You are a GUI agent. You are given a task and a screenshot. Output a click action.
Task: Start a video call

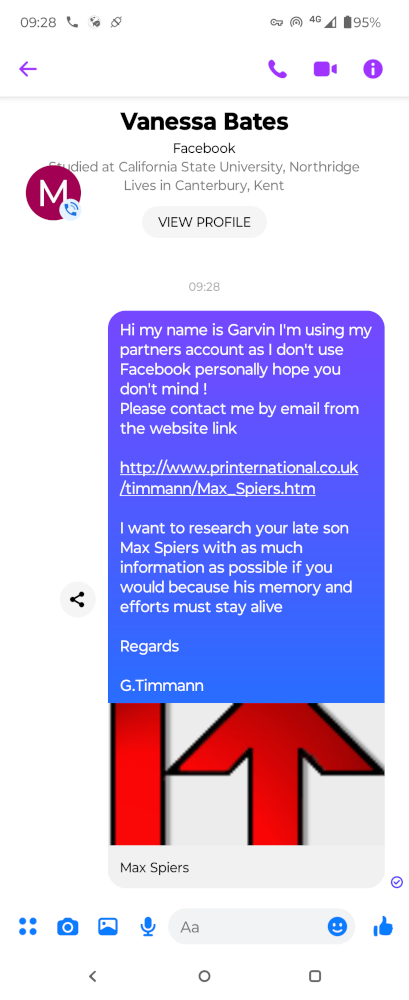point(325,69)
